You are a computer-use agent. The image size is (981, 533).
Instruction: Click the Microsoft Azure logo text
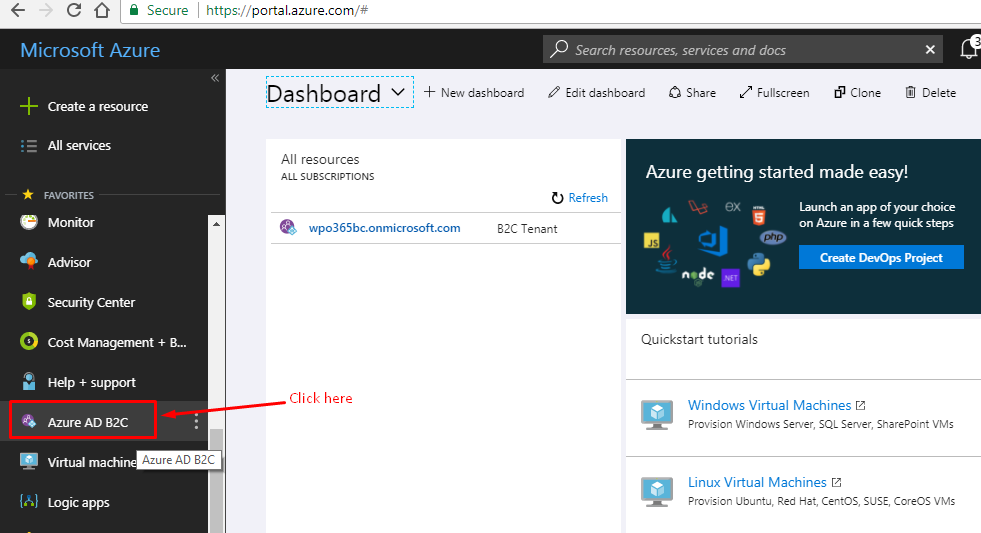[x=90, y=50]
